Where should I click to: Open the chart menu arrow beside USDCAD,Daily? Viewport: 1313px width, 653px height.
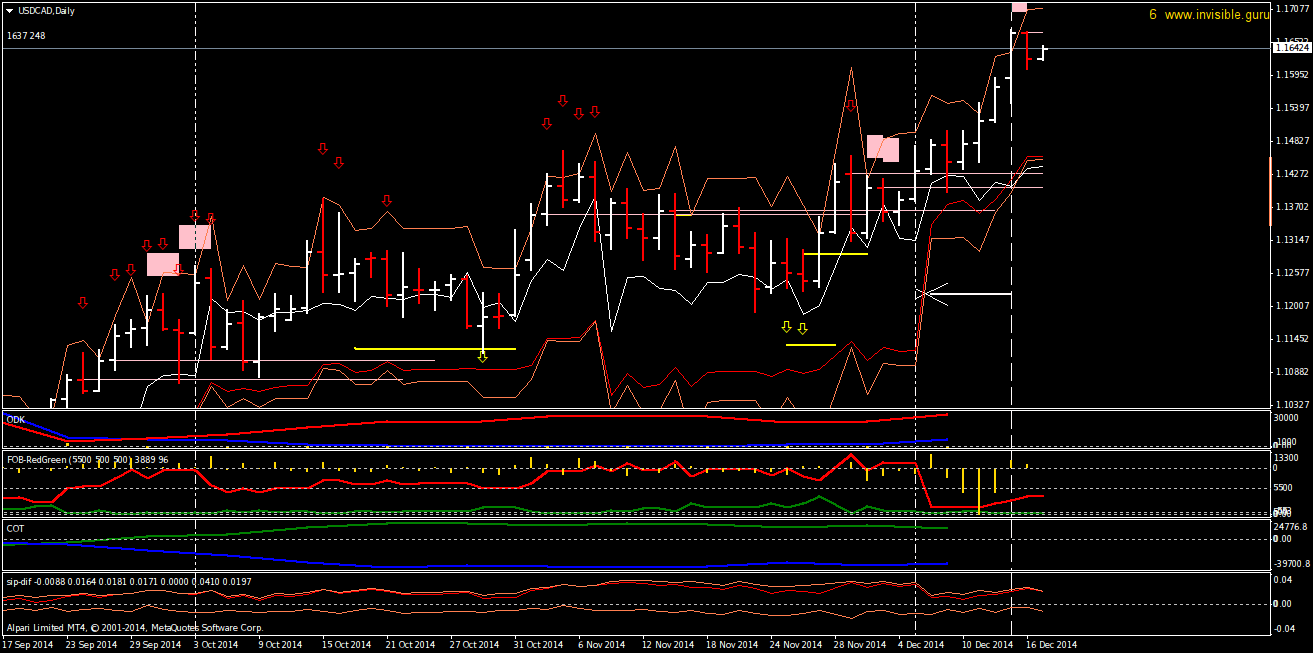click(x=9, y=10)
